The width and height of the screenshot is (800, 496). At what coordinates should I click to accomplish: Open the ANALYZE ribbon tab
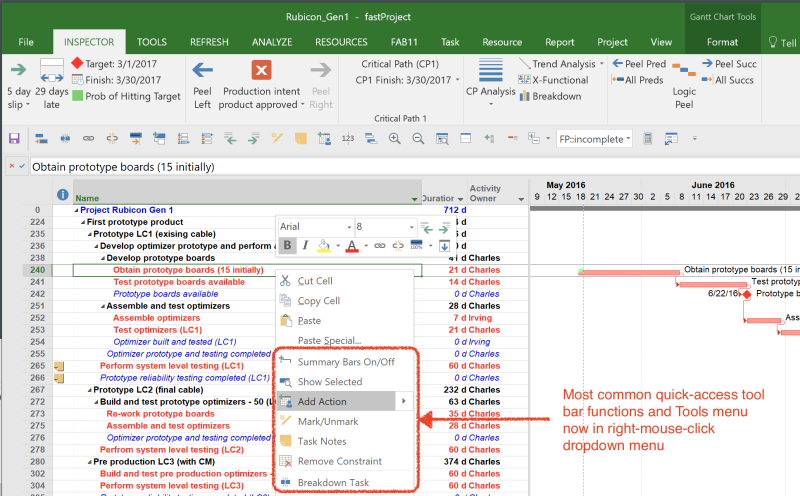click(x=272, y=42)
